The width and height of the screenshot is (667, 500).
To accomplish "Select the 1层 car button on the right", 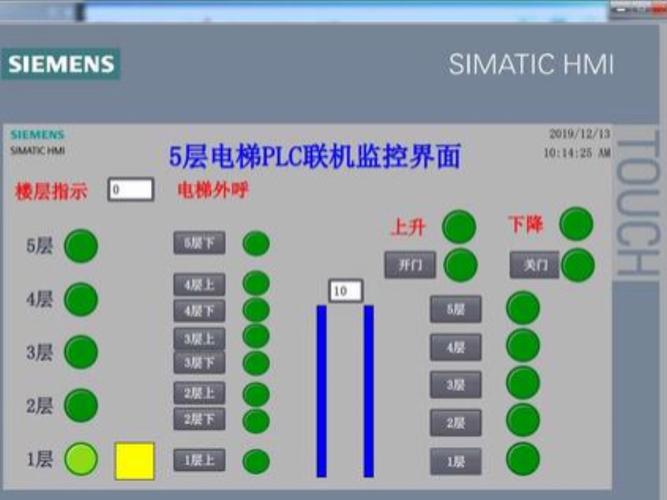I will [x=455, y=461].
